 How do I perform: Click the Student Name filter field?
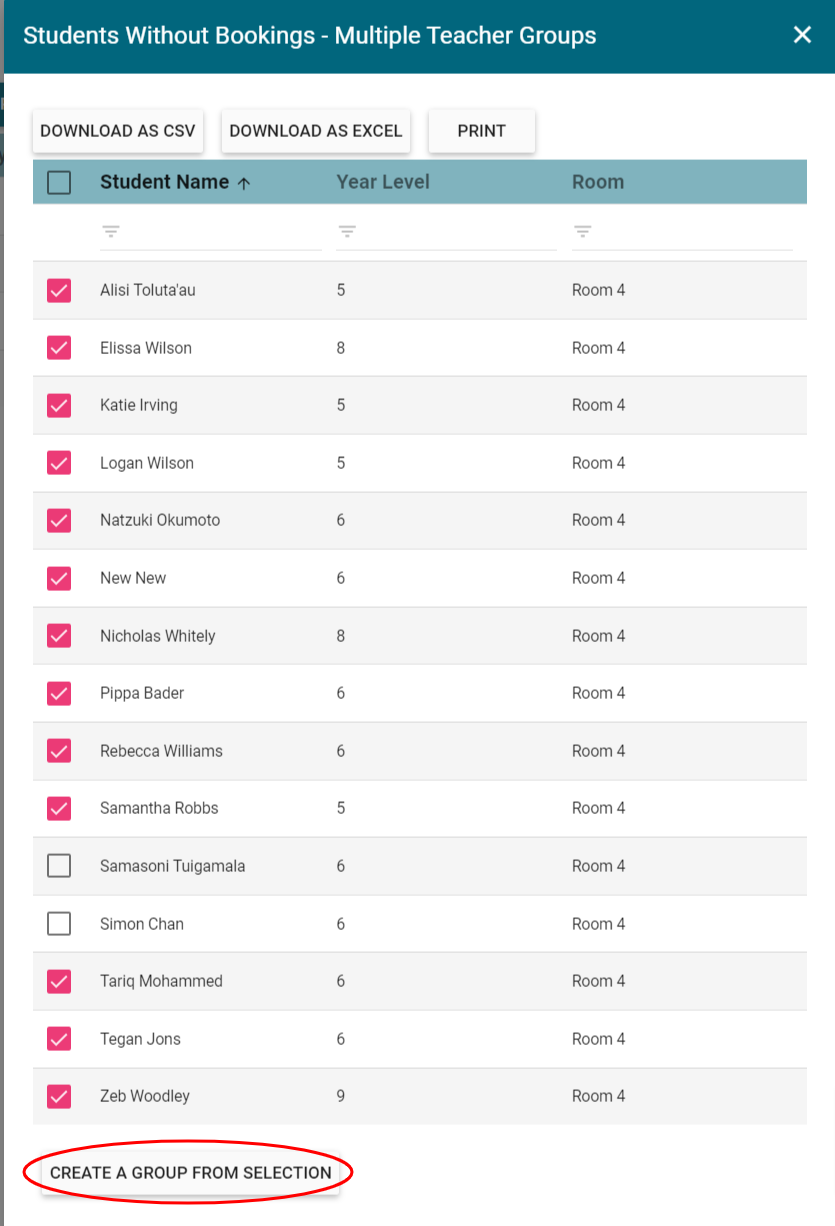click(x=222, y=232)
